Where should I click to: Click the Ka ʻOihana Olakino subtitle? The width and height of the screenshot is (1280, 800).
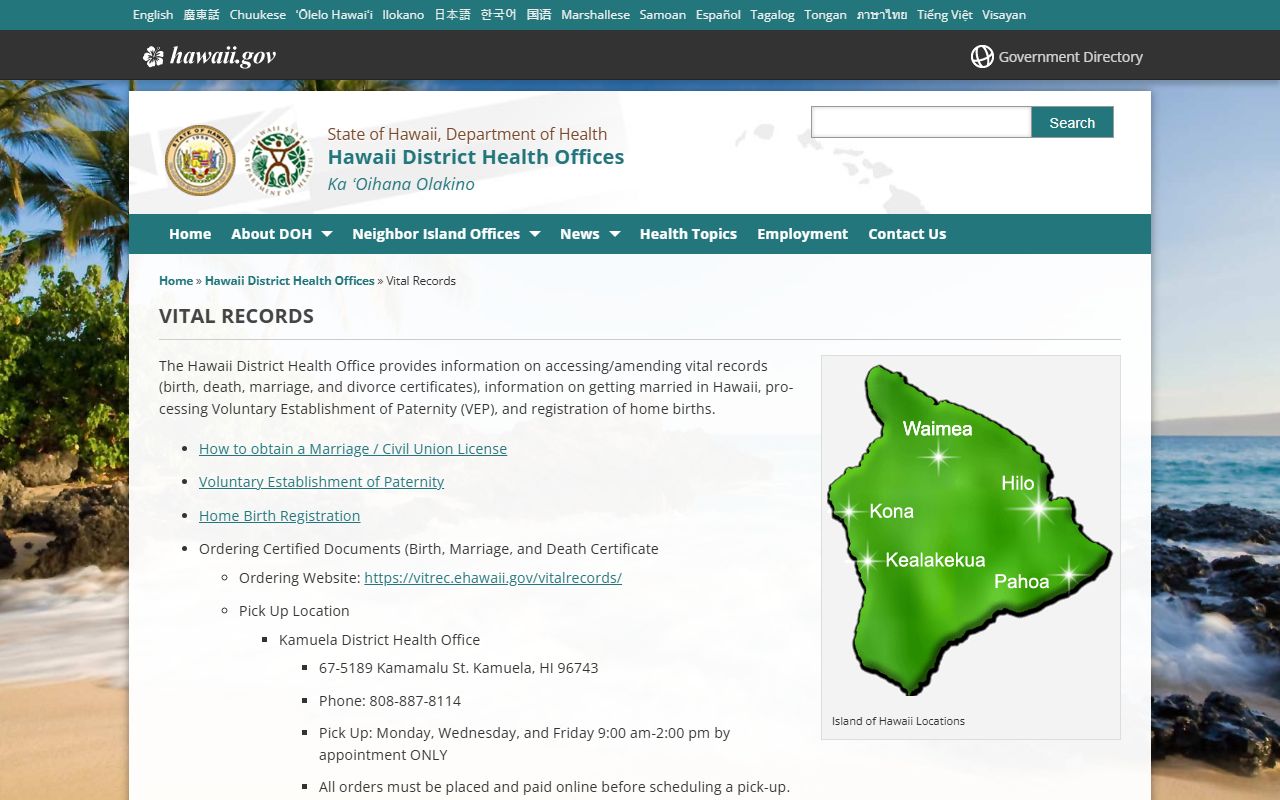click(x=401, y=184)
